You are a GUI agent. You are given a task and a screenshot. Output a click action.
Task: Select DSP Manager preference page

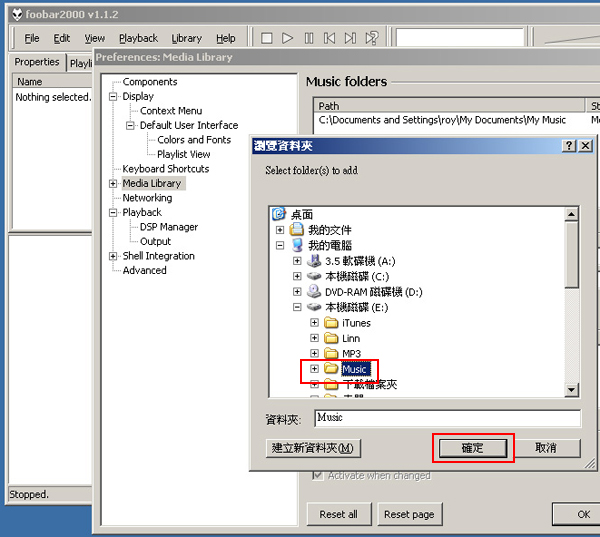pos(169,227)
